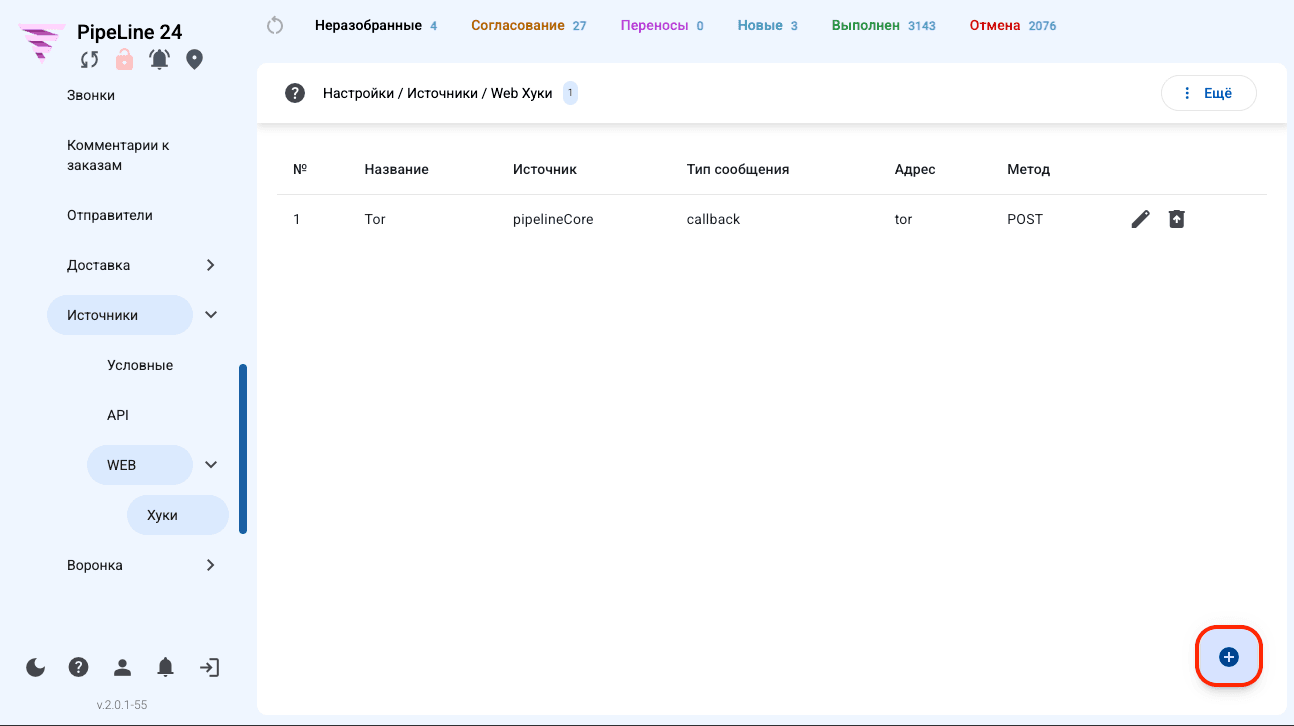The width and height of the screenshot is (1294, 726).
Task: Click the refresh icon beside Неразобранные
Action: point(276,25)
